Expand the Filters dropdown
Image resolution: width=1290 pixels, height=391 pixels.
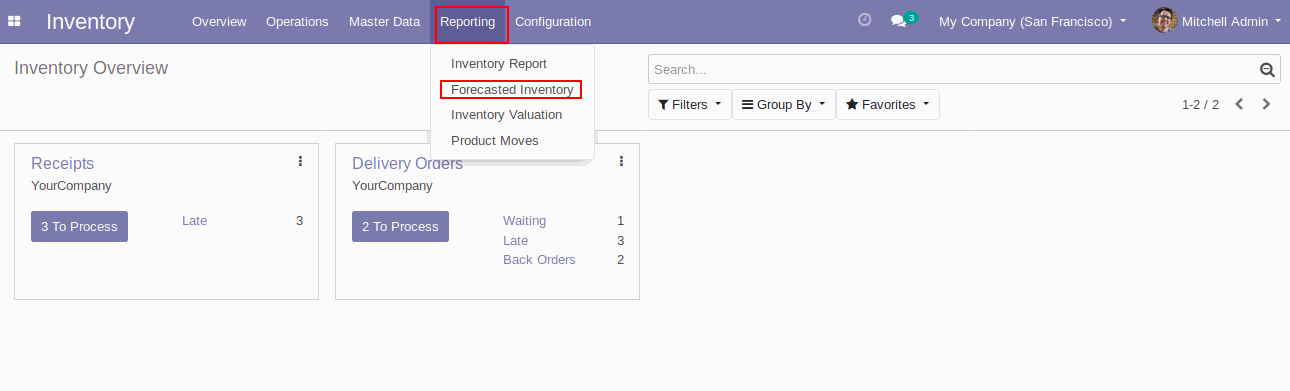[x=690, y=105]
